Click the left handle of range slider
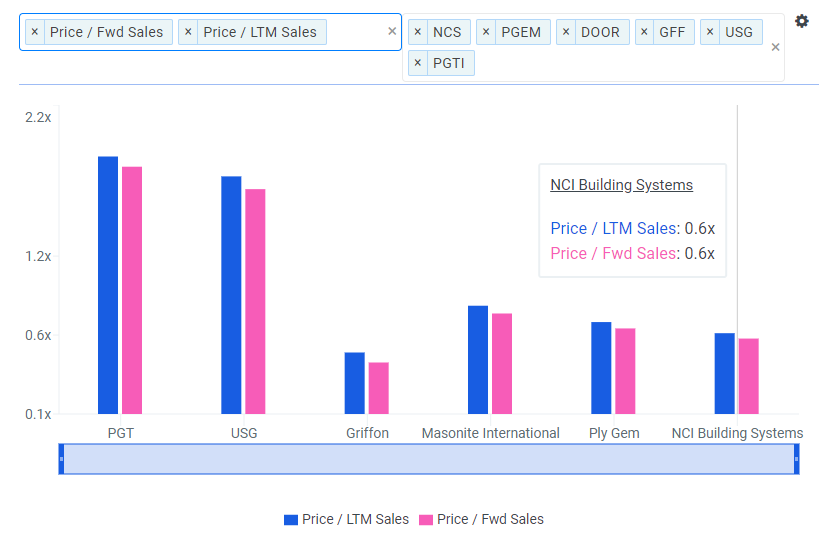The image size is (834, 541). (61, 459)
